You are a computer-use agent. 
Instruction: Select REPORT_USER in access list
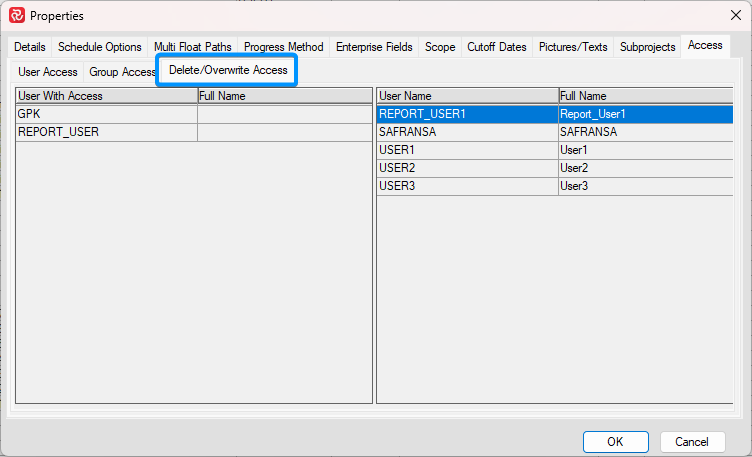(x=106, y=132)
